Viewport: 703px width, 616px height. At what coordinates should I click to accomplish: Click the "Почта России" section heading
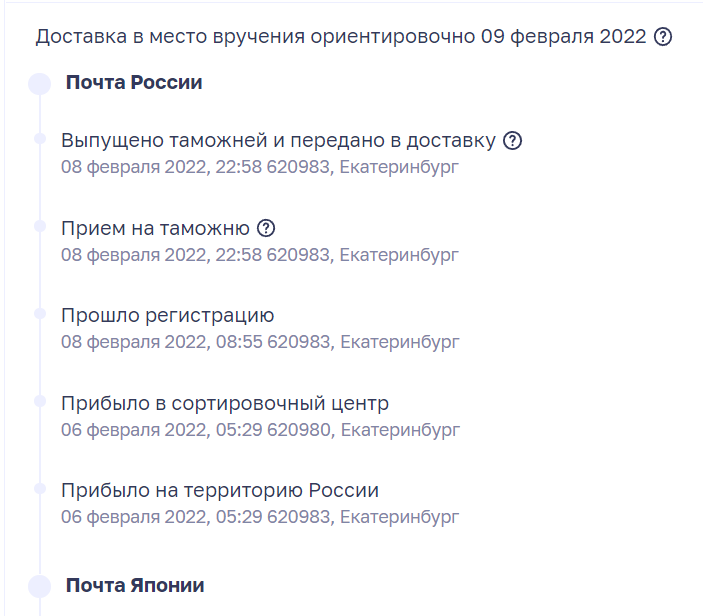134,83
